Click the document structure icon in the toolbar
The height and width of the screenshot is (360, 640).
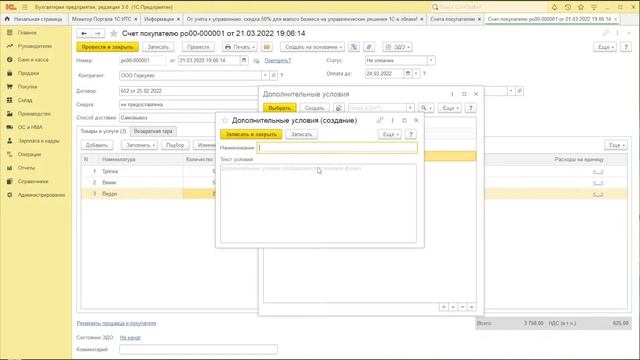coord(354,47)
